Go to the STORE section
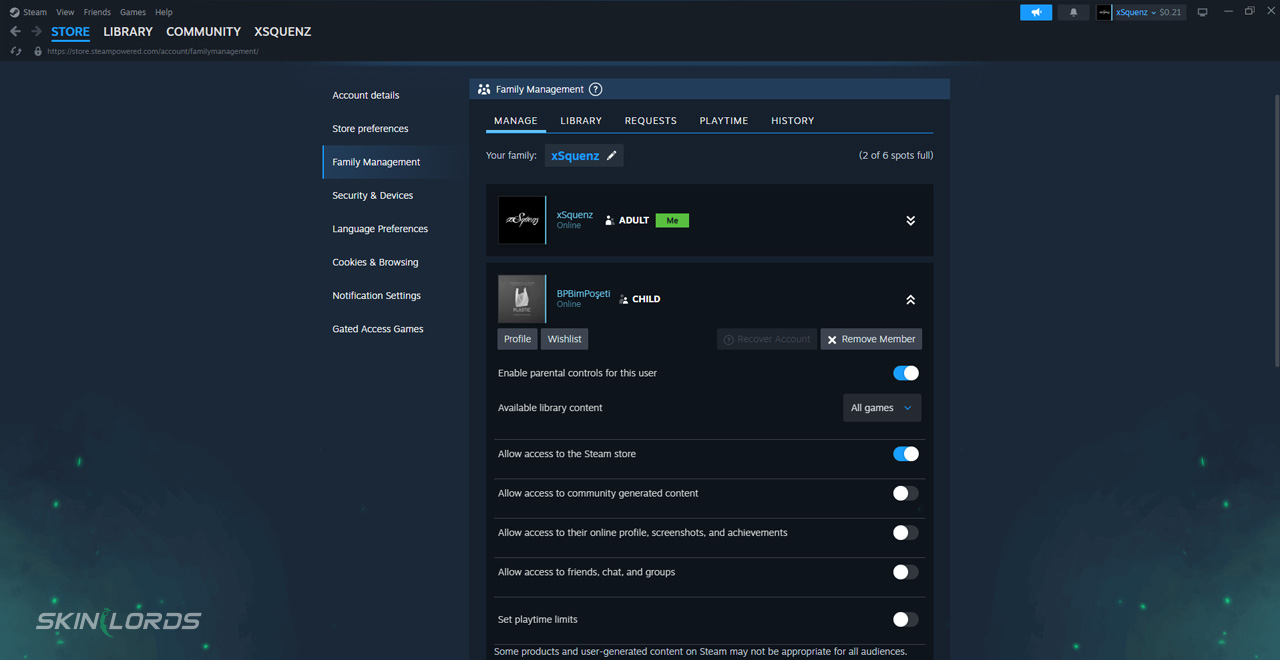 [71, 32]
